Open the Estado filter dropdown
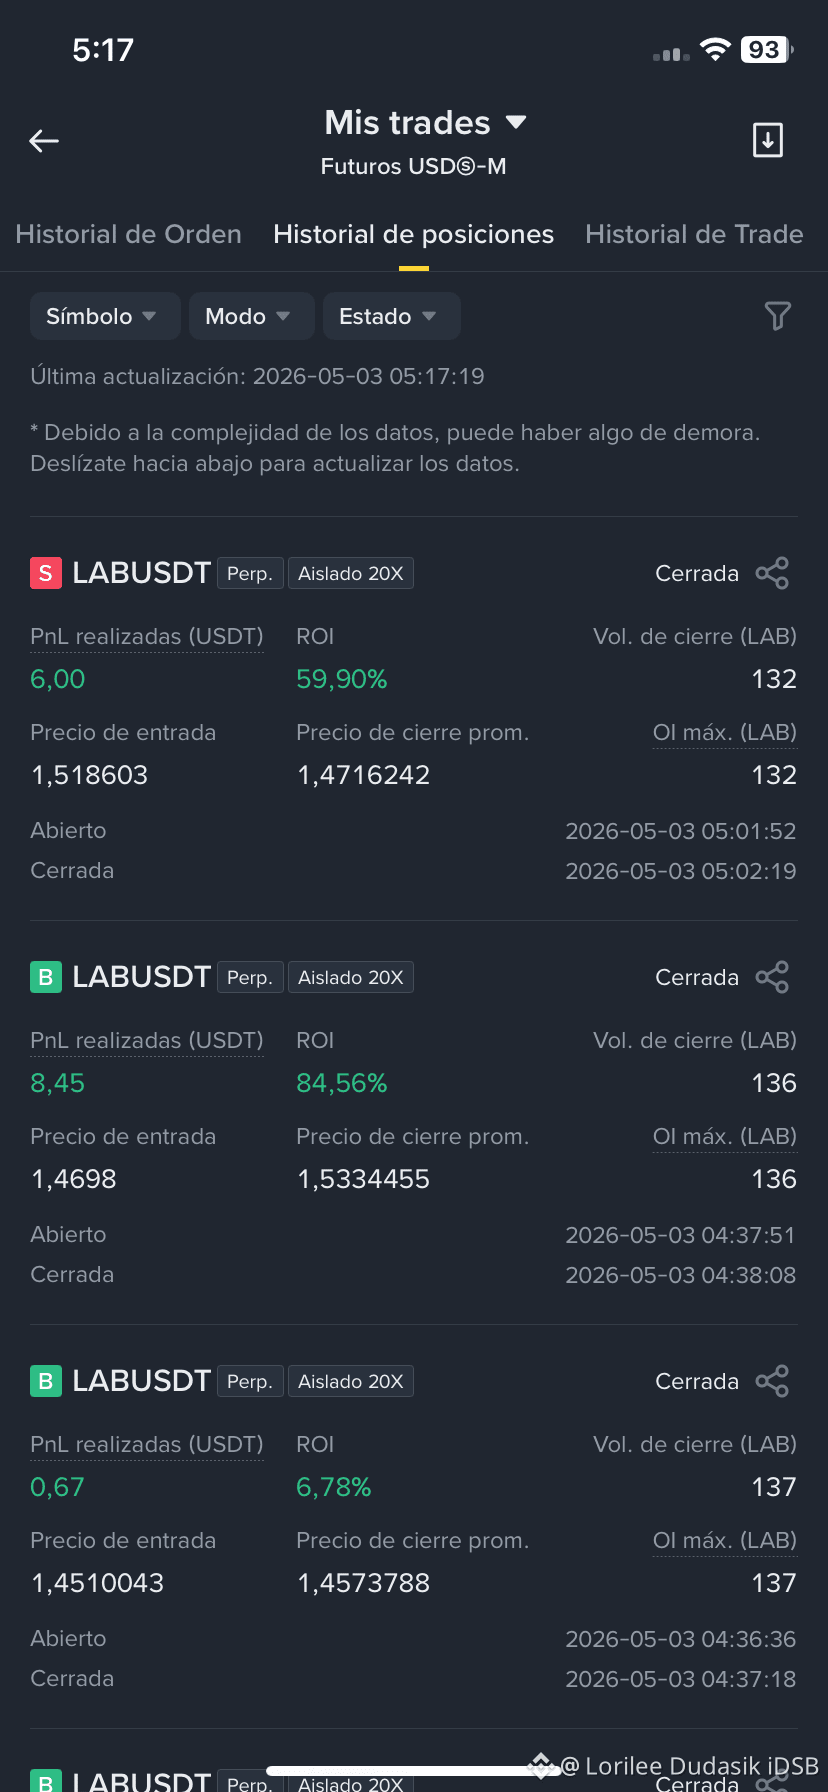828x1792 pixels. [392, 316]
